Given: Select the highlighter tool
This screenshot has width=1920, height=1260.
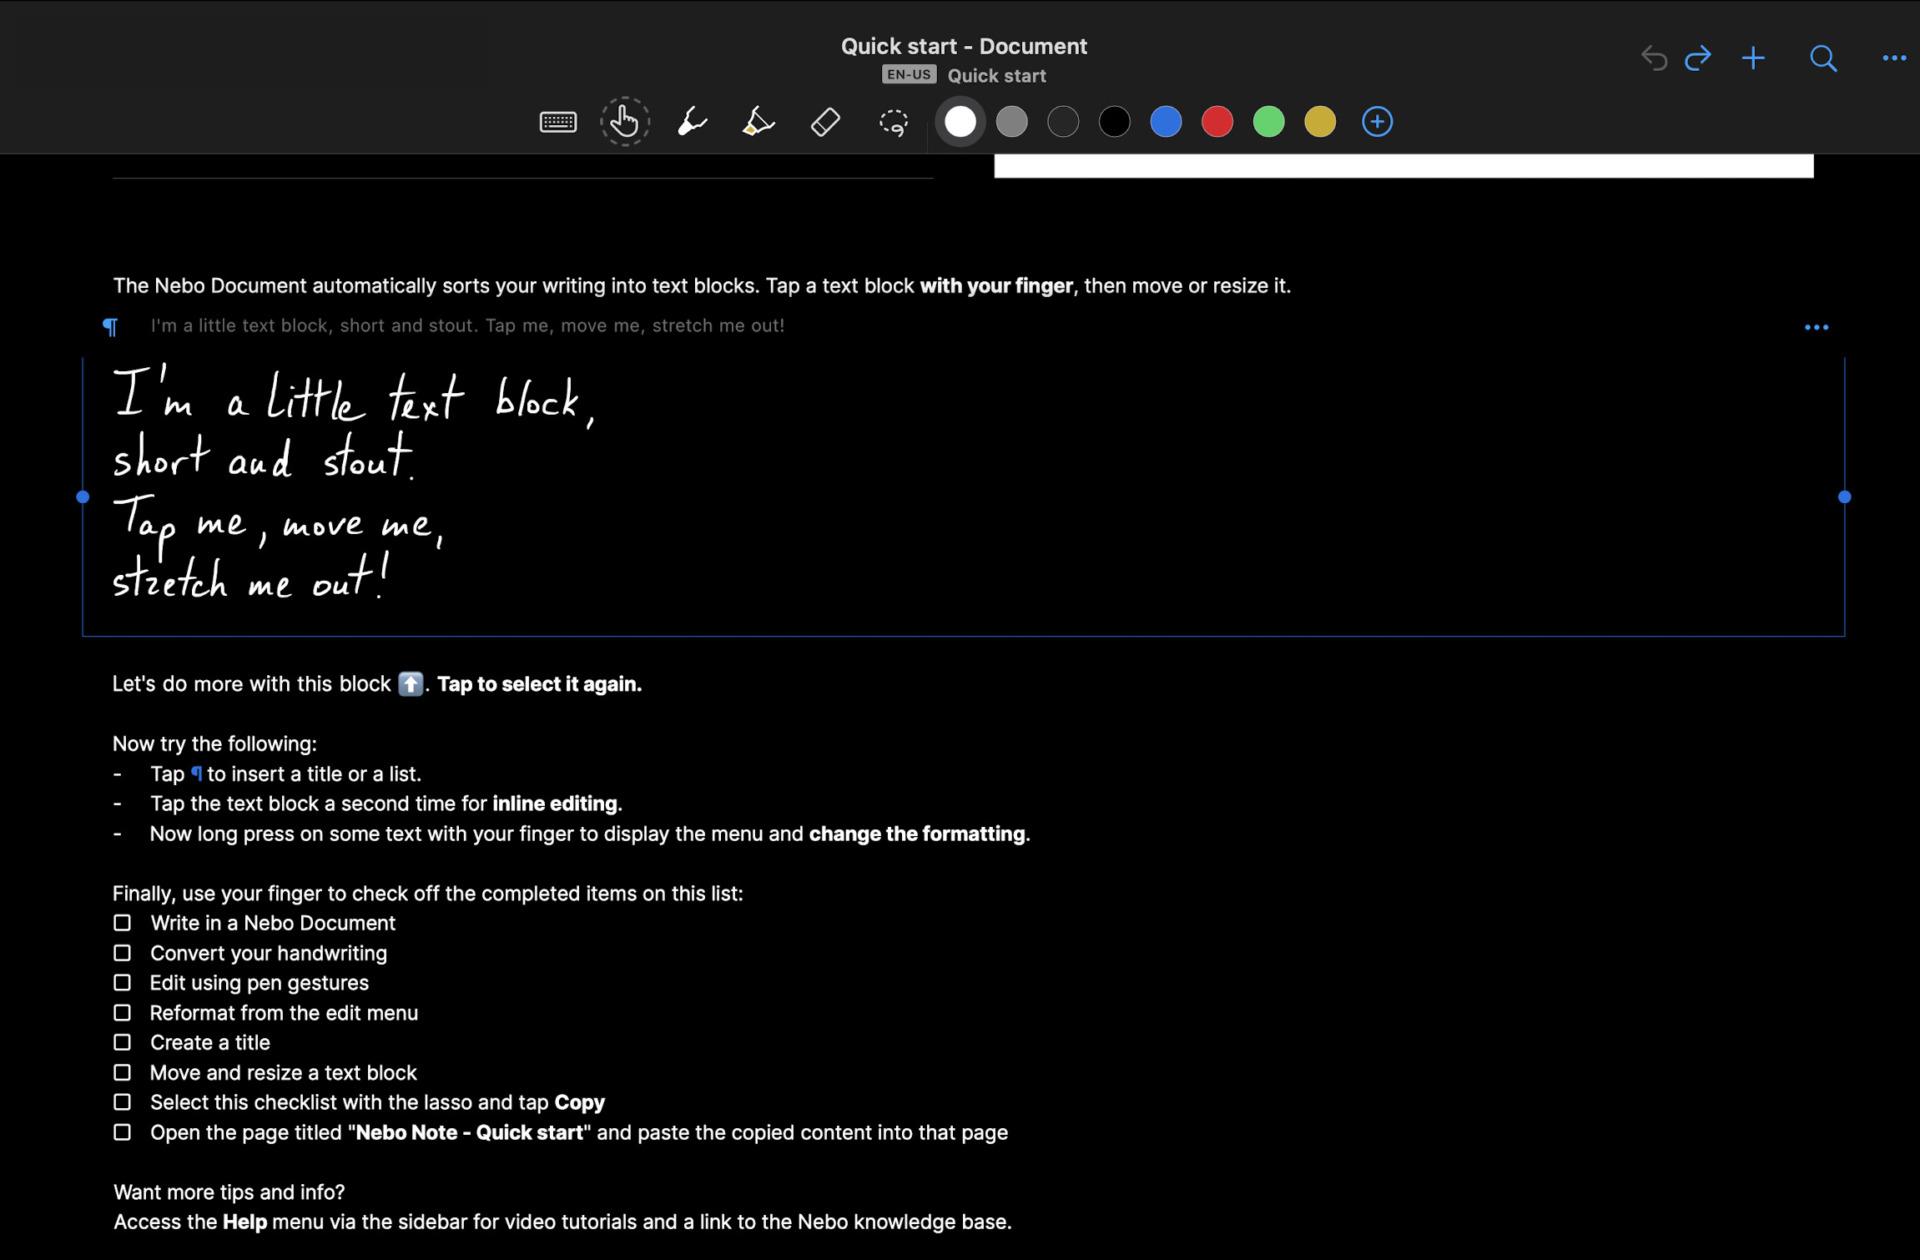Looking at the screenshot, I should 758,122.
